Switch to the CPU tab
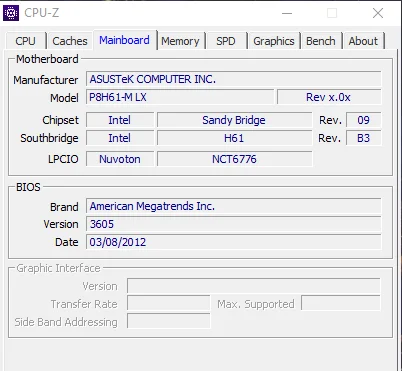Screen dimensions: 402x371 pos(25,41)
